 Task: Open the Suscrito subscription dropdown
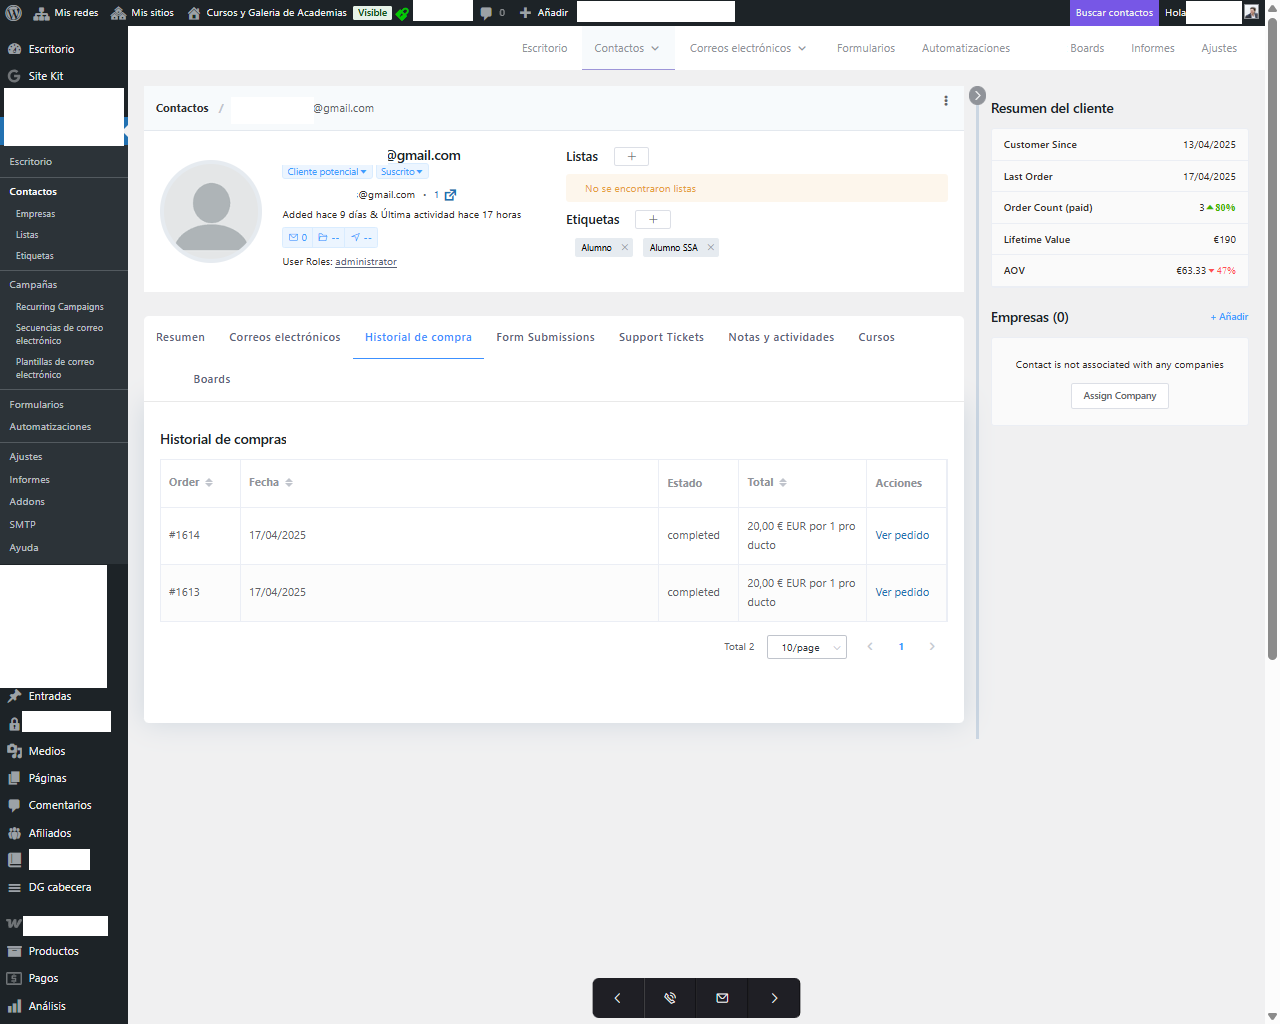401,172
